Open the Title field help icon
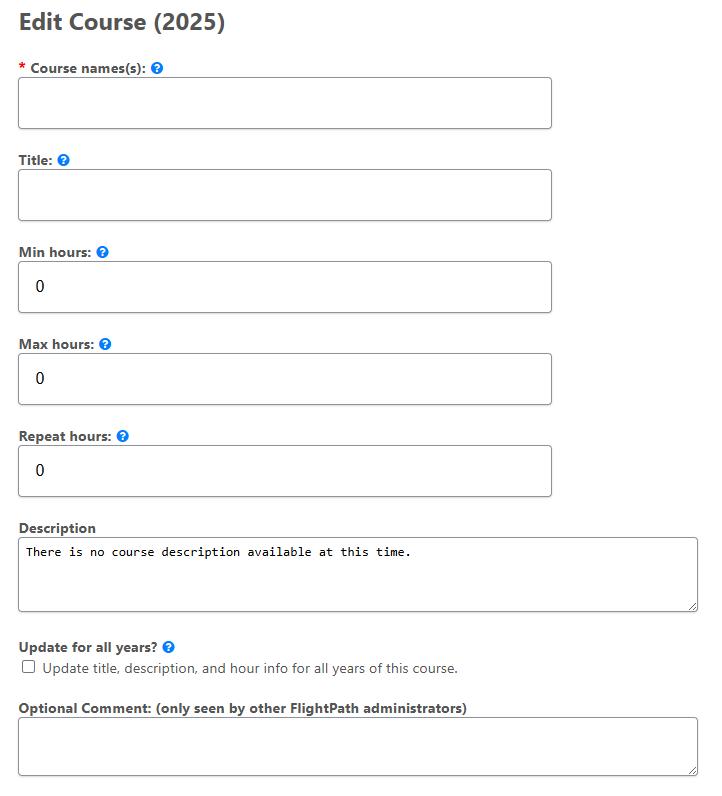722x796 pixels. tap(64, 160)
